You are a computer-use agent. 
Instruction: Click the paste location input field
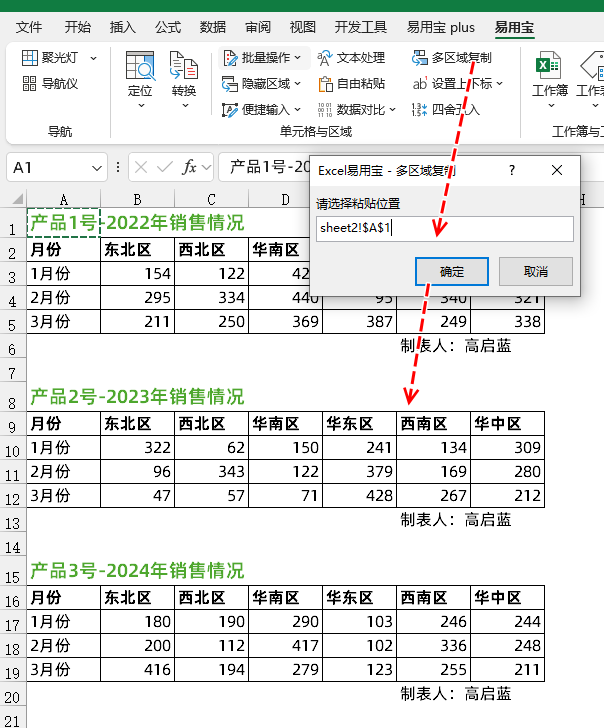tap(445, 228)
